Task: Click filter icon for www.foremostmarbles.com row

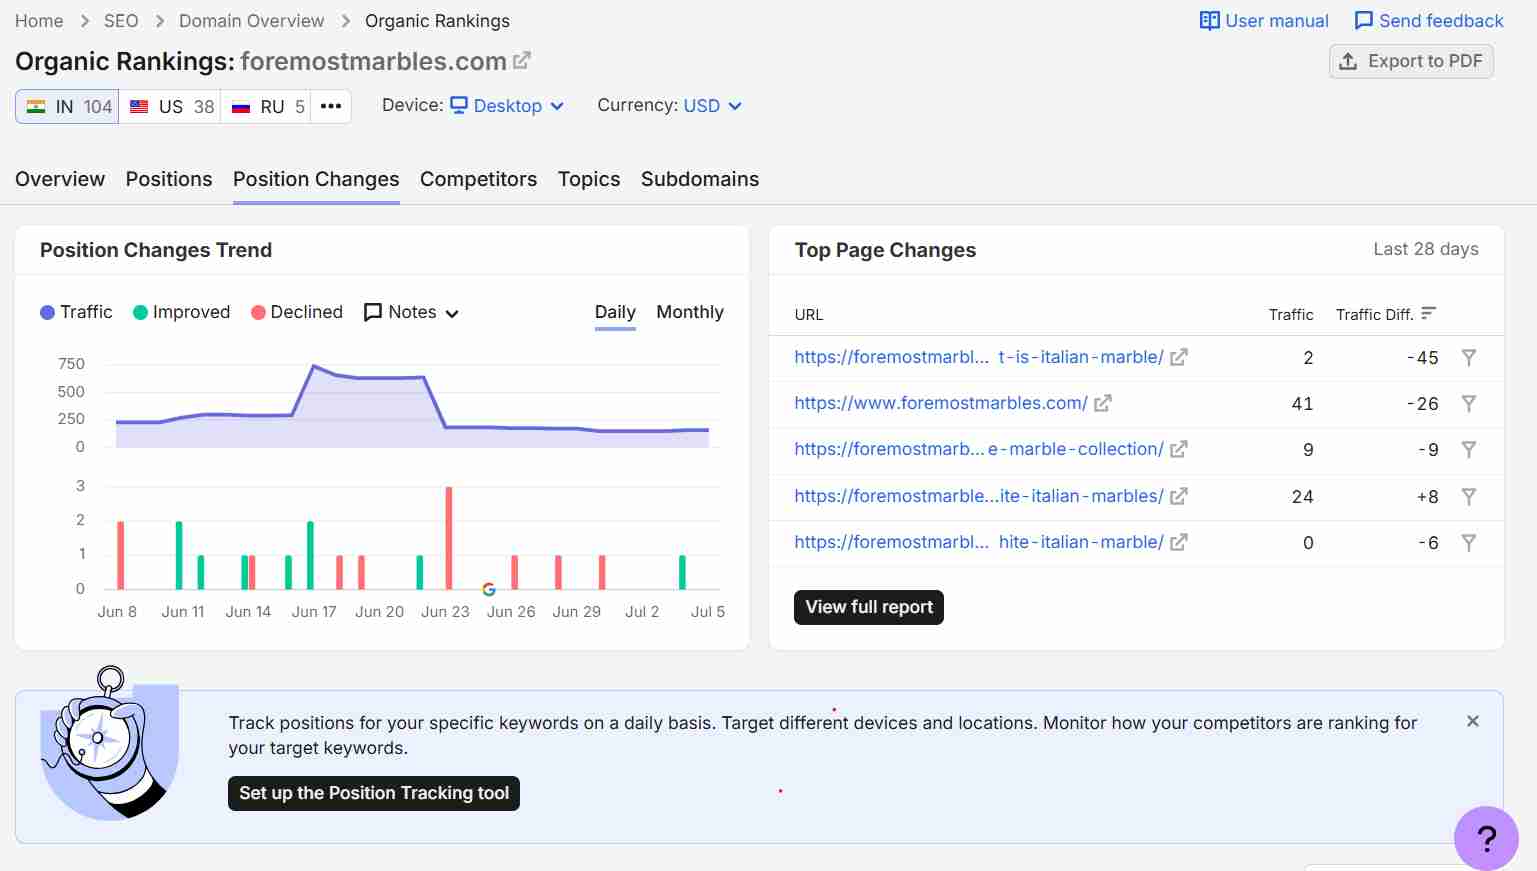Action: click(1468, 403)
